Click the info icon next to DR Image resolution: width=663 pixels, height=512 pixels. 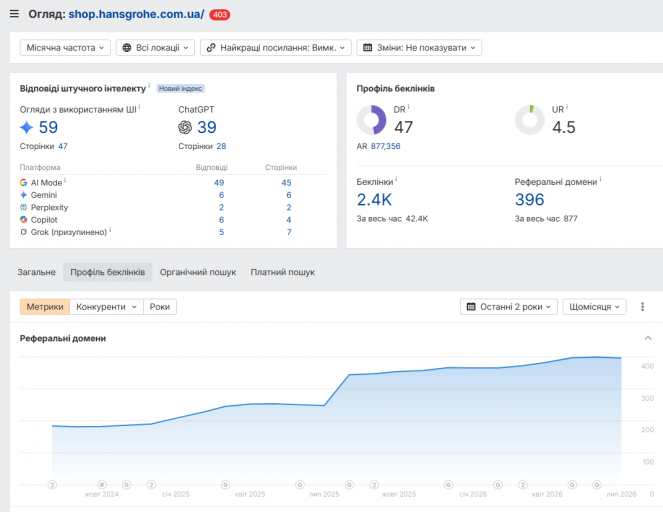[x=408, y=107]
